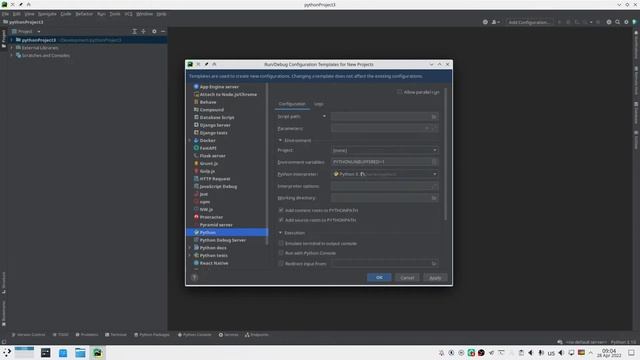This screenshot has height=360, width=640.
Task: Click Cancel button in dialog
Action: [x=407, y=278]
